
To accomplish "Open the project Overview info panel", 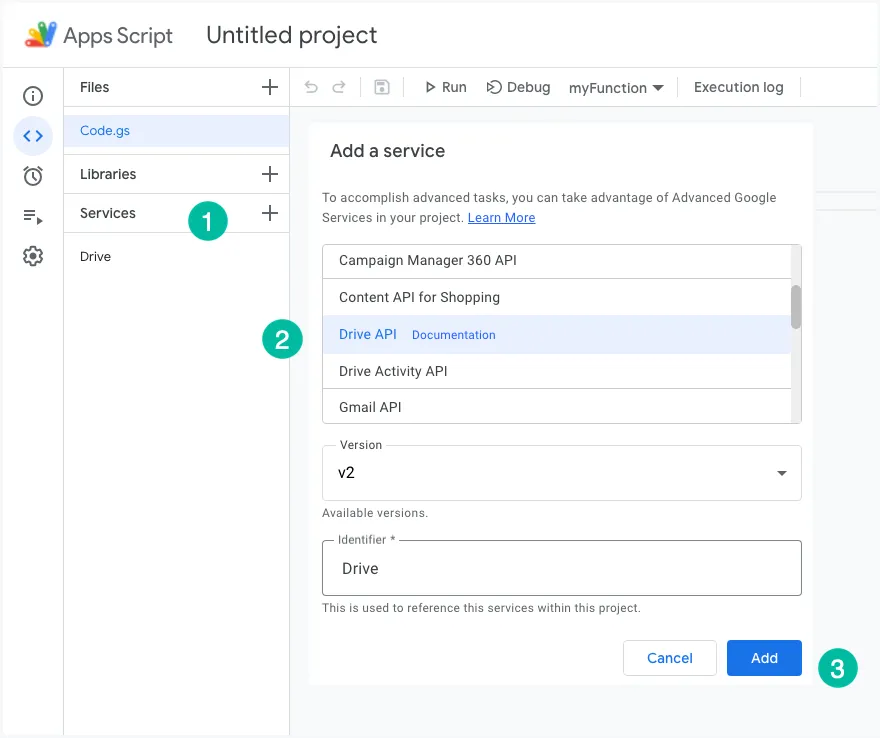I will click(x=32, y=96).
